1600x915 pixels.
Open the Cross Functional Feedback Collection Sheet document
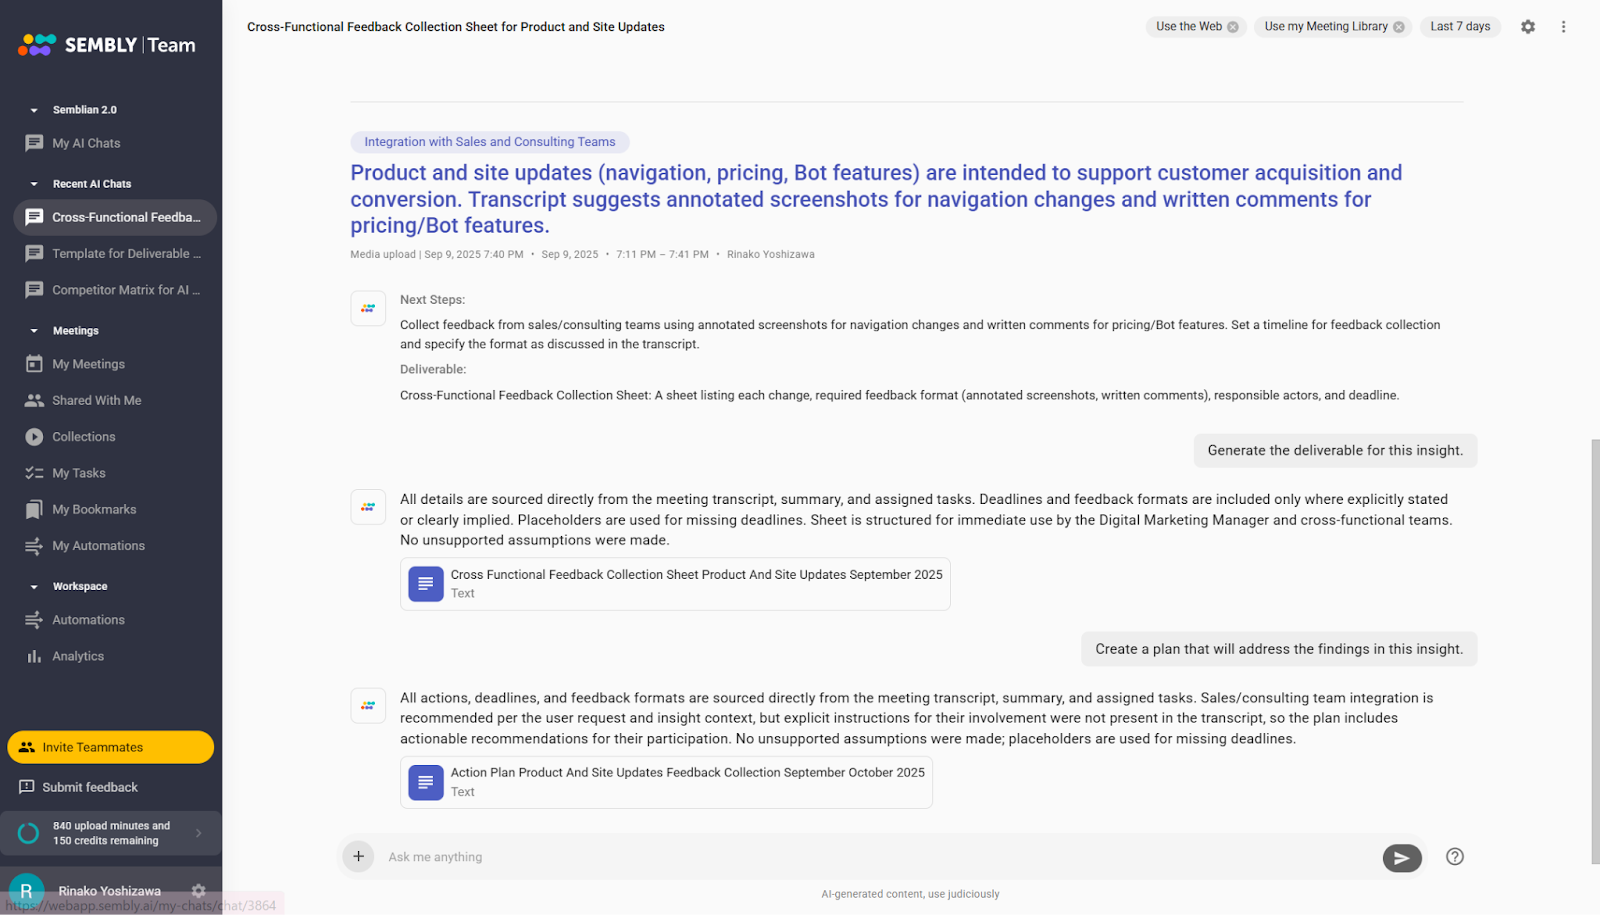coord(675,584)
